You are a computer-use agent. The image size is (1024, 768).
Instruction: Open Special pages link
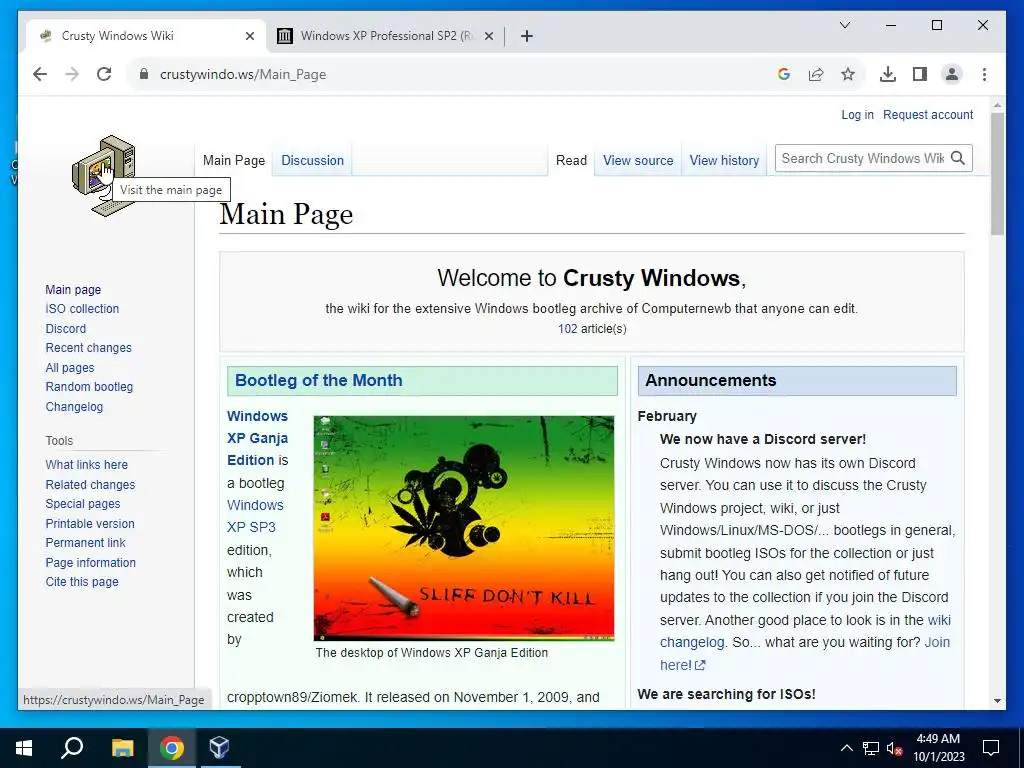[x=83, y=504]
